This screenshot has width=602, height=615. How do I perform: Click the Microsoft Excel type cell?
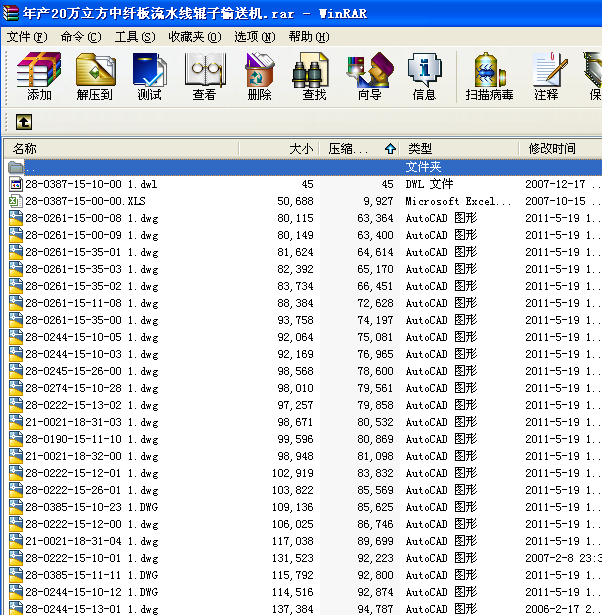tap(458, 201)
